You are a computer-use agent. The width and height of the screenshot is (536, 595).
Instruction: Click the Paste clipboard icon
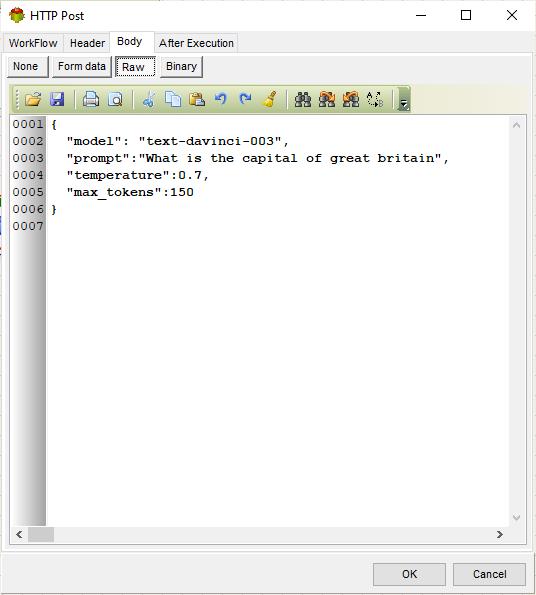pos(197,99)
